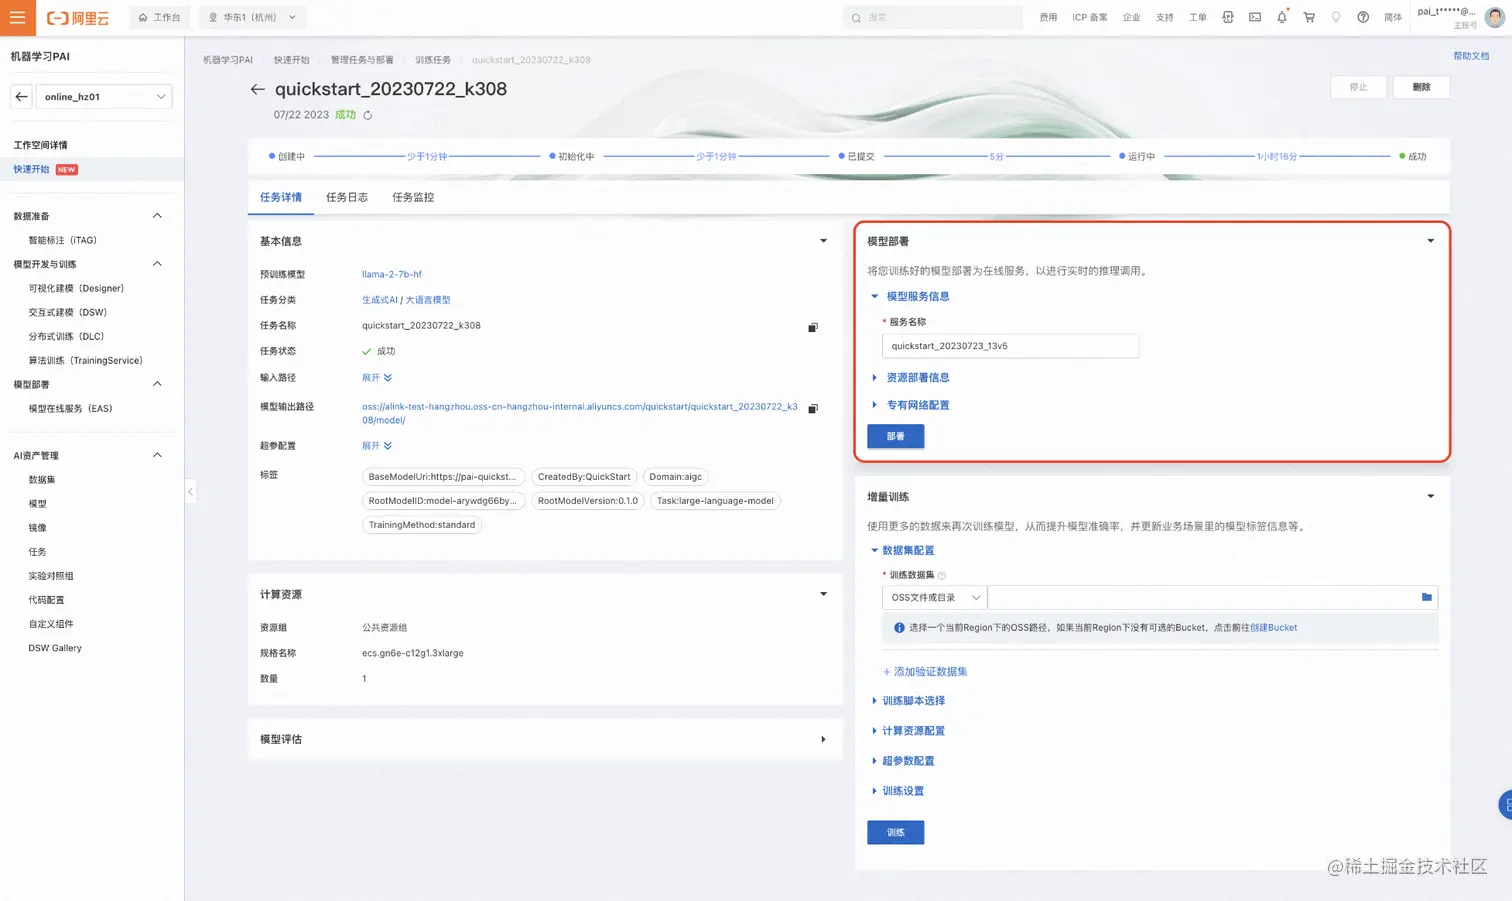Collapse 模型开发与训练 sidebar group

tap(157, 264)
